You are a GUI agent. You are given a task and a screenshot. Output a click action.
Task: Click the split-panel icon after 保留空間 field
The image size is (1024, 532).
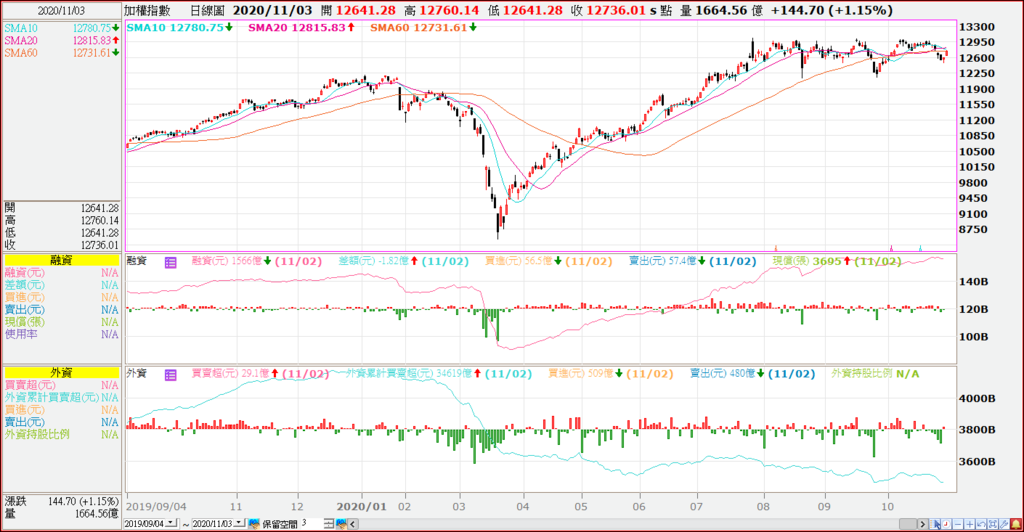(x=328, y=524)
